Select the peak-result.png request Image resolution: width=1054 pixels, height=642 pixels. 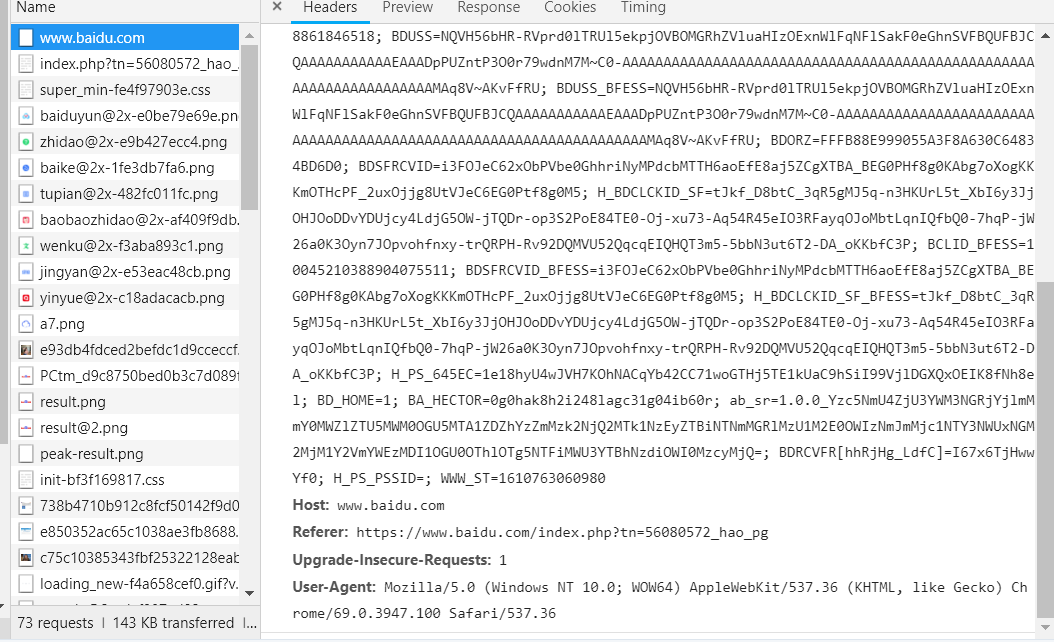pos(125,454)
